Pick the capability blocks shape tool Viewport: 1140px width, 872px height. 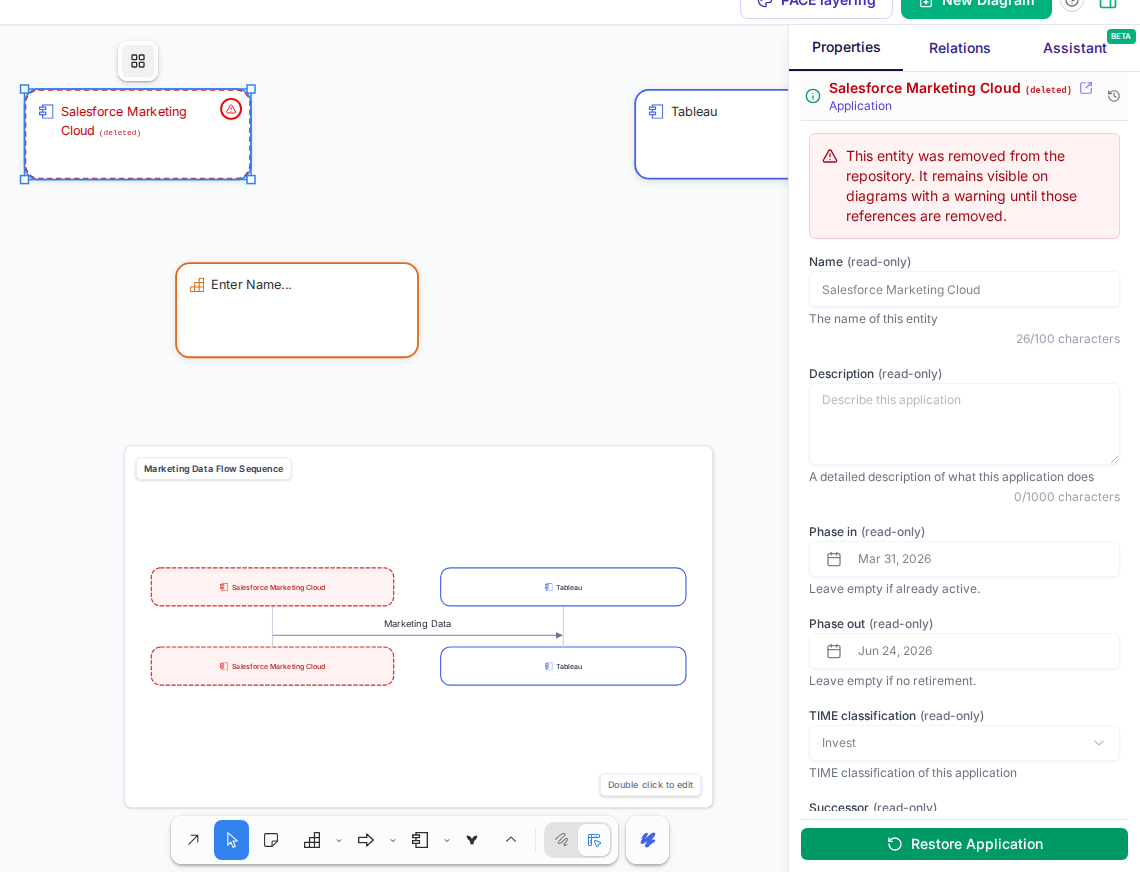(312, 840)
